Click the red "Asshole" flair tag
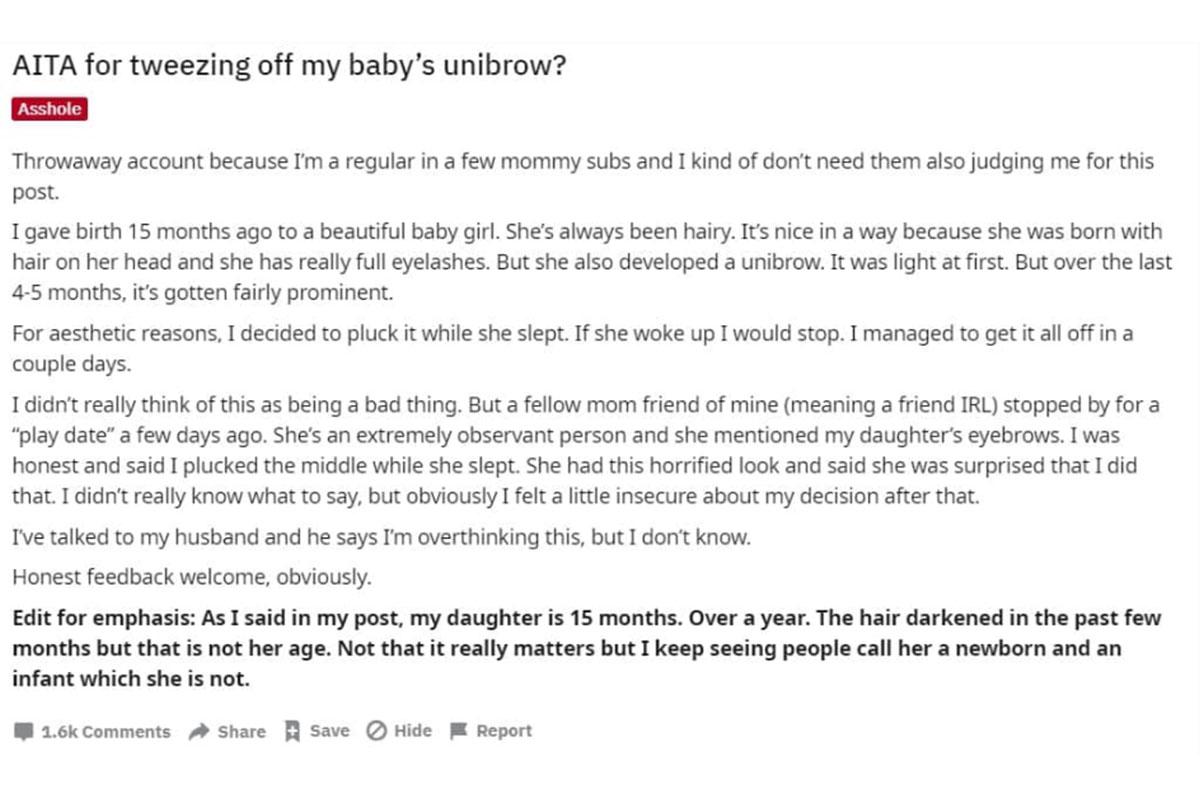 [x=50, y=109]
